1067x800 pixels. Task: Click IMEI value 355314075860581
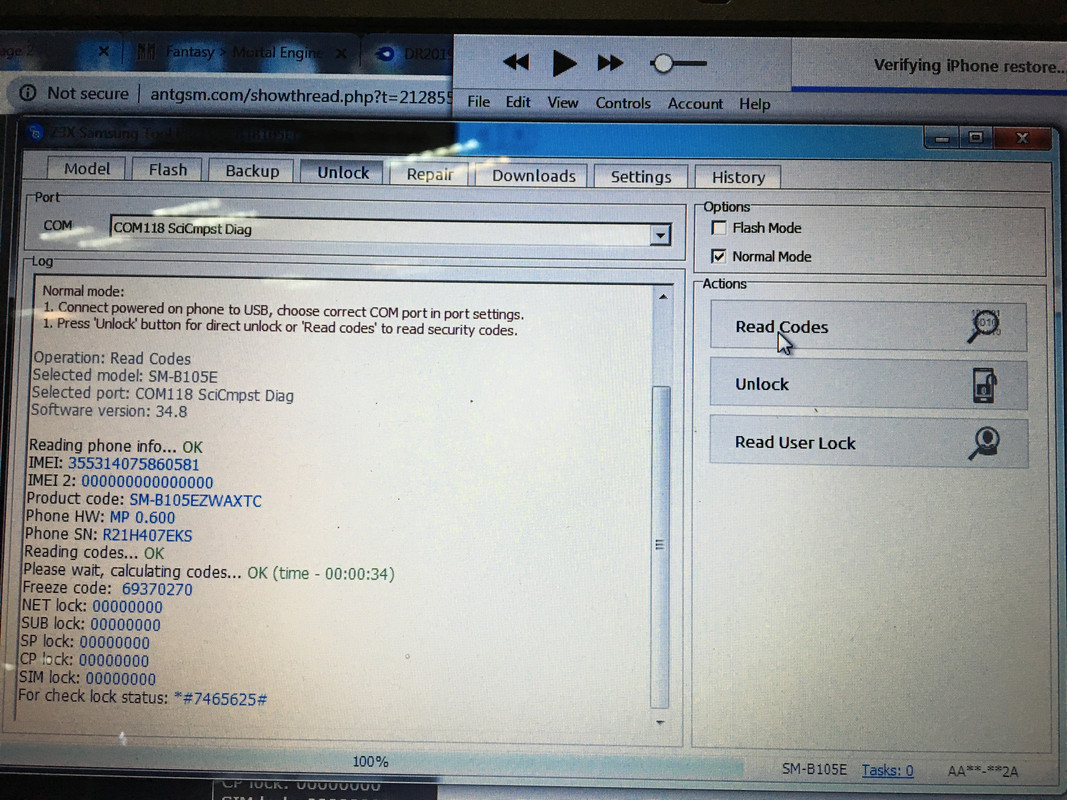click(x=133, y=464)
